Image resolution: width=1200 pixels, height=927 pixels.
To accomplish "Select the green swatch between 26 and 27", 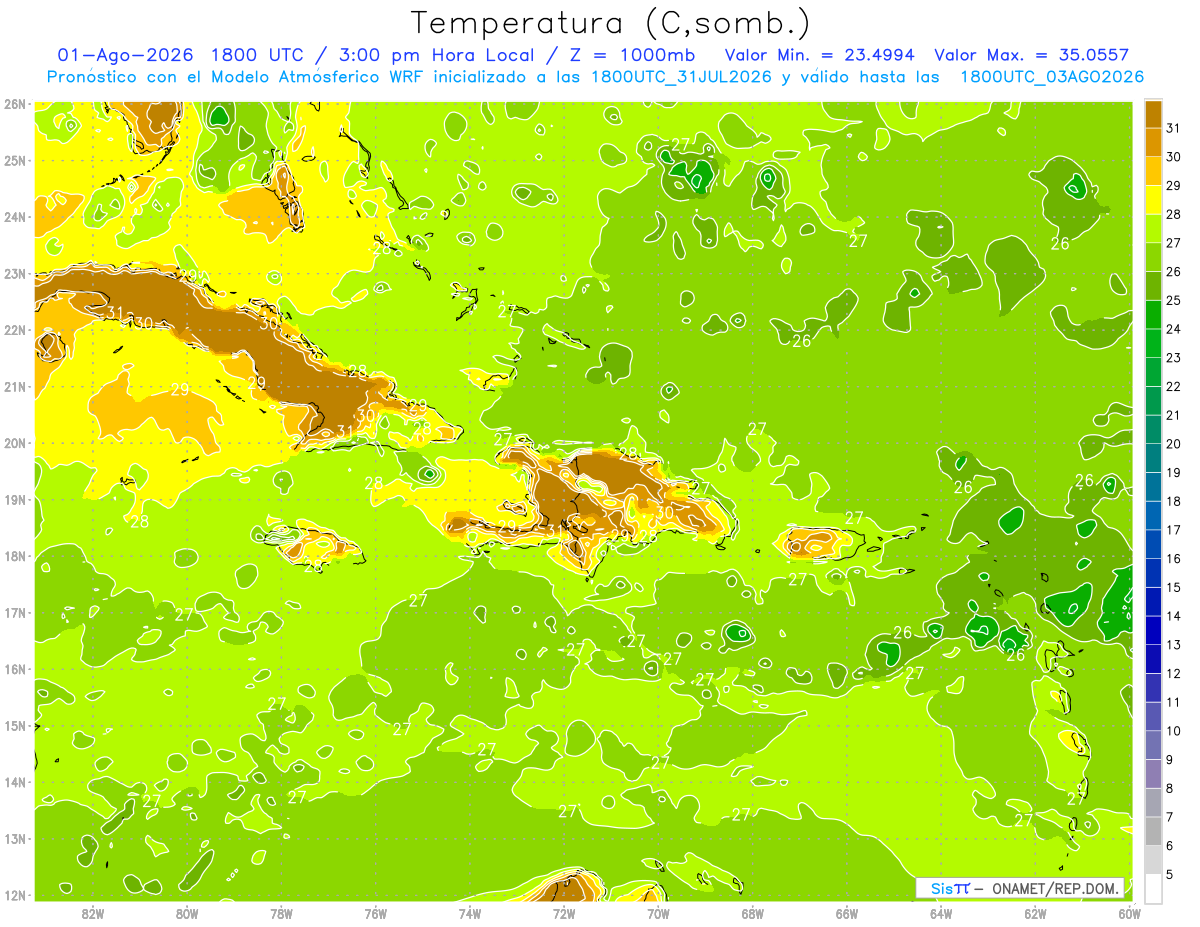I will pos(1153,256).
